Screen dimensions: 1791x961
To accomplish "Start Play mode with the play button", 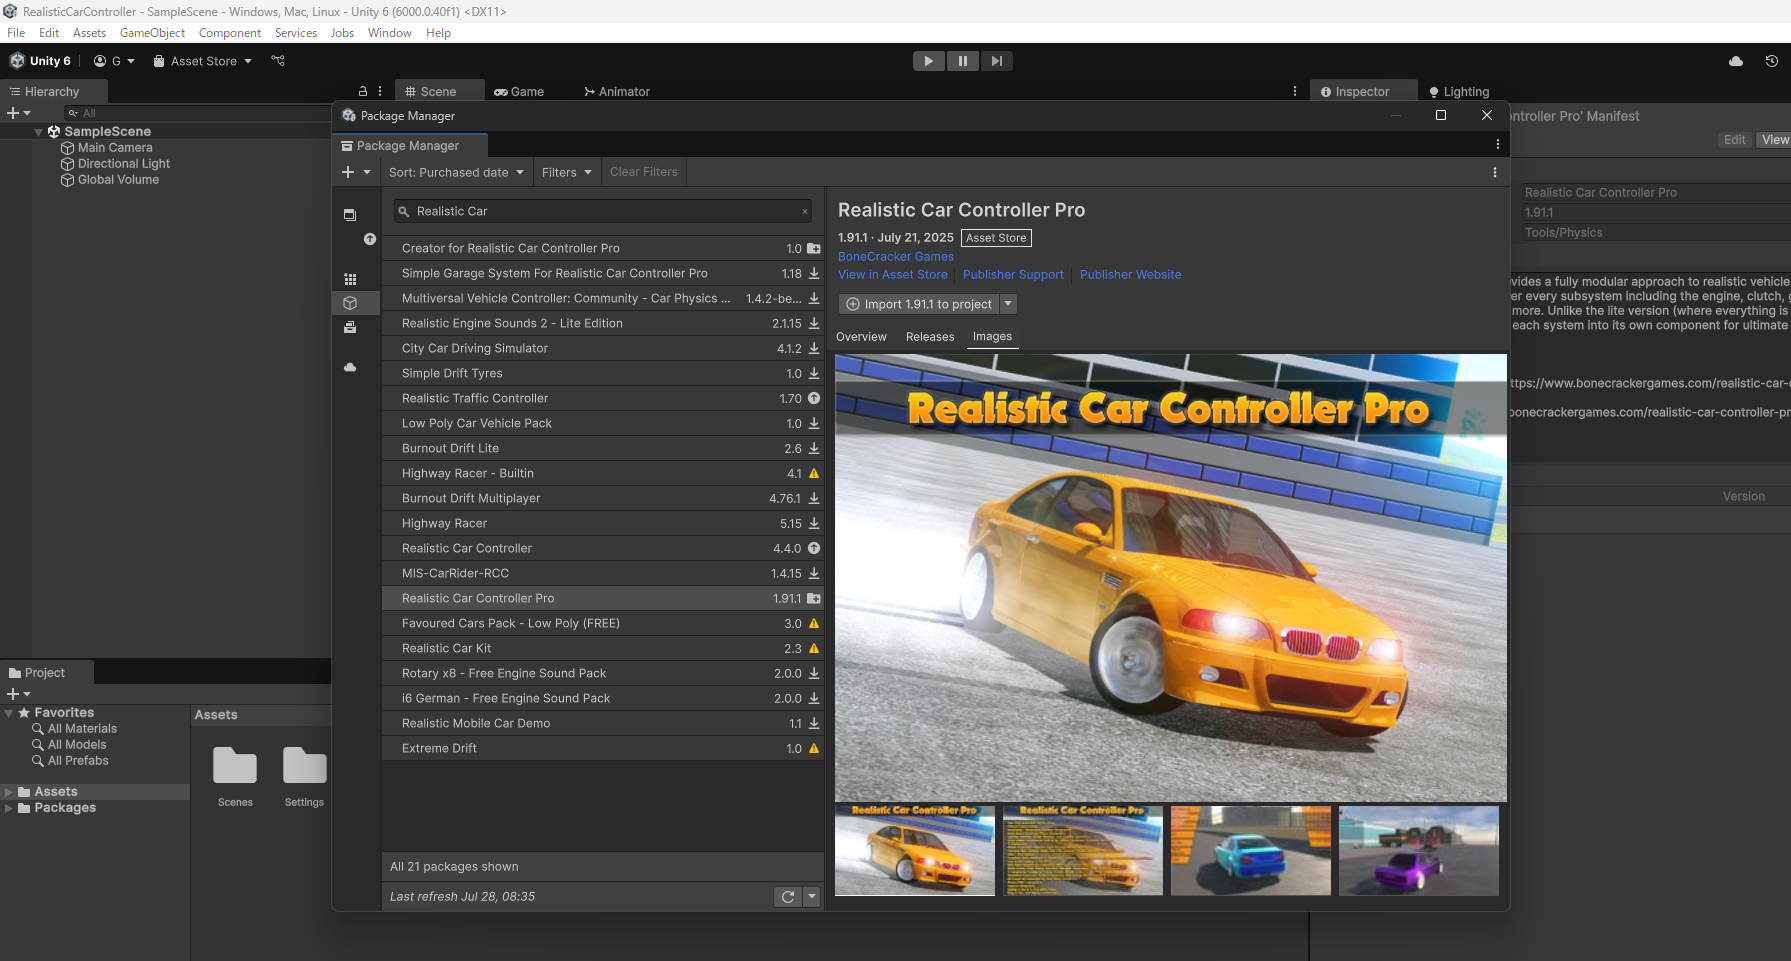I will tap(928, 61).
